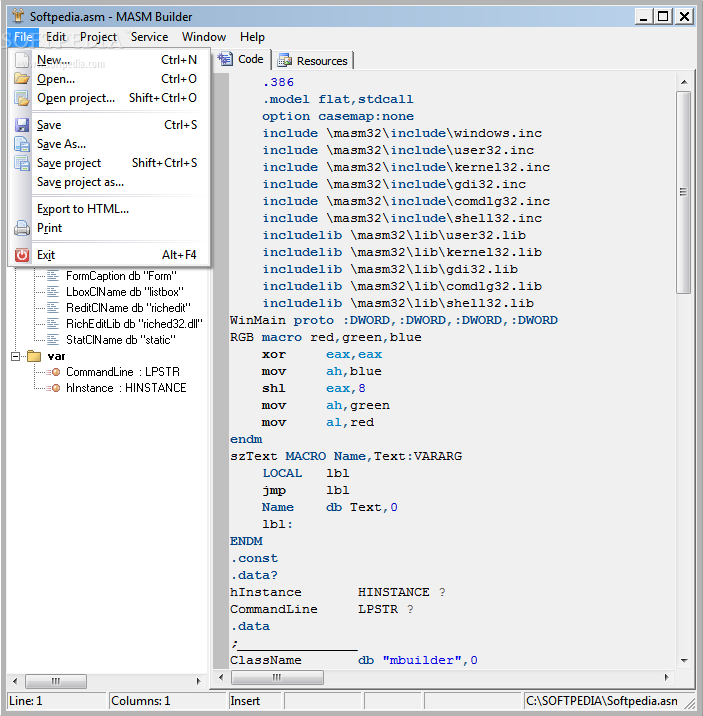Viewport: 703px width, 716px height.
Task: Click the code editor horizontal scrollbar thumb
Action: pyautogui.click(x=278, y=677)
